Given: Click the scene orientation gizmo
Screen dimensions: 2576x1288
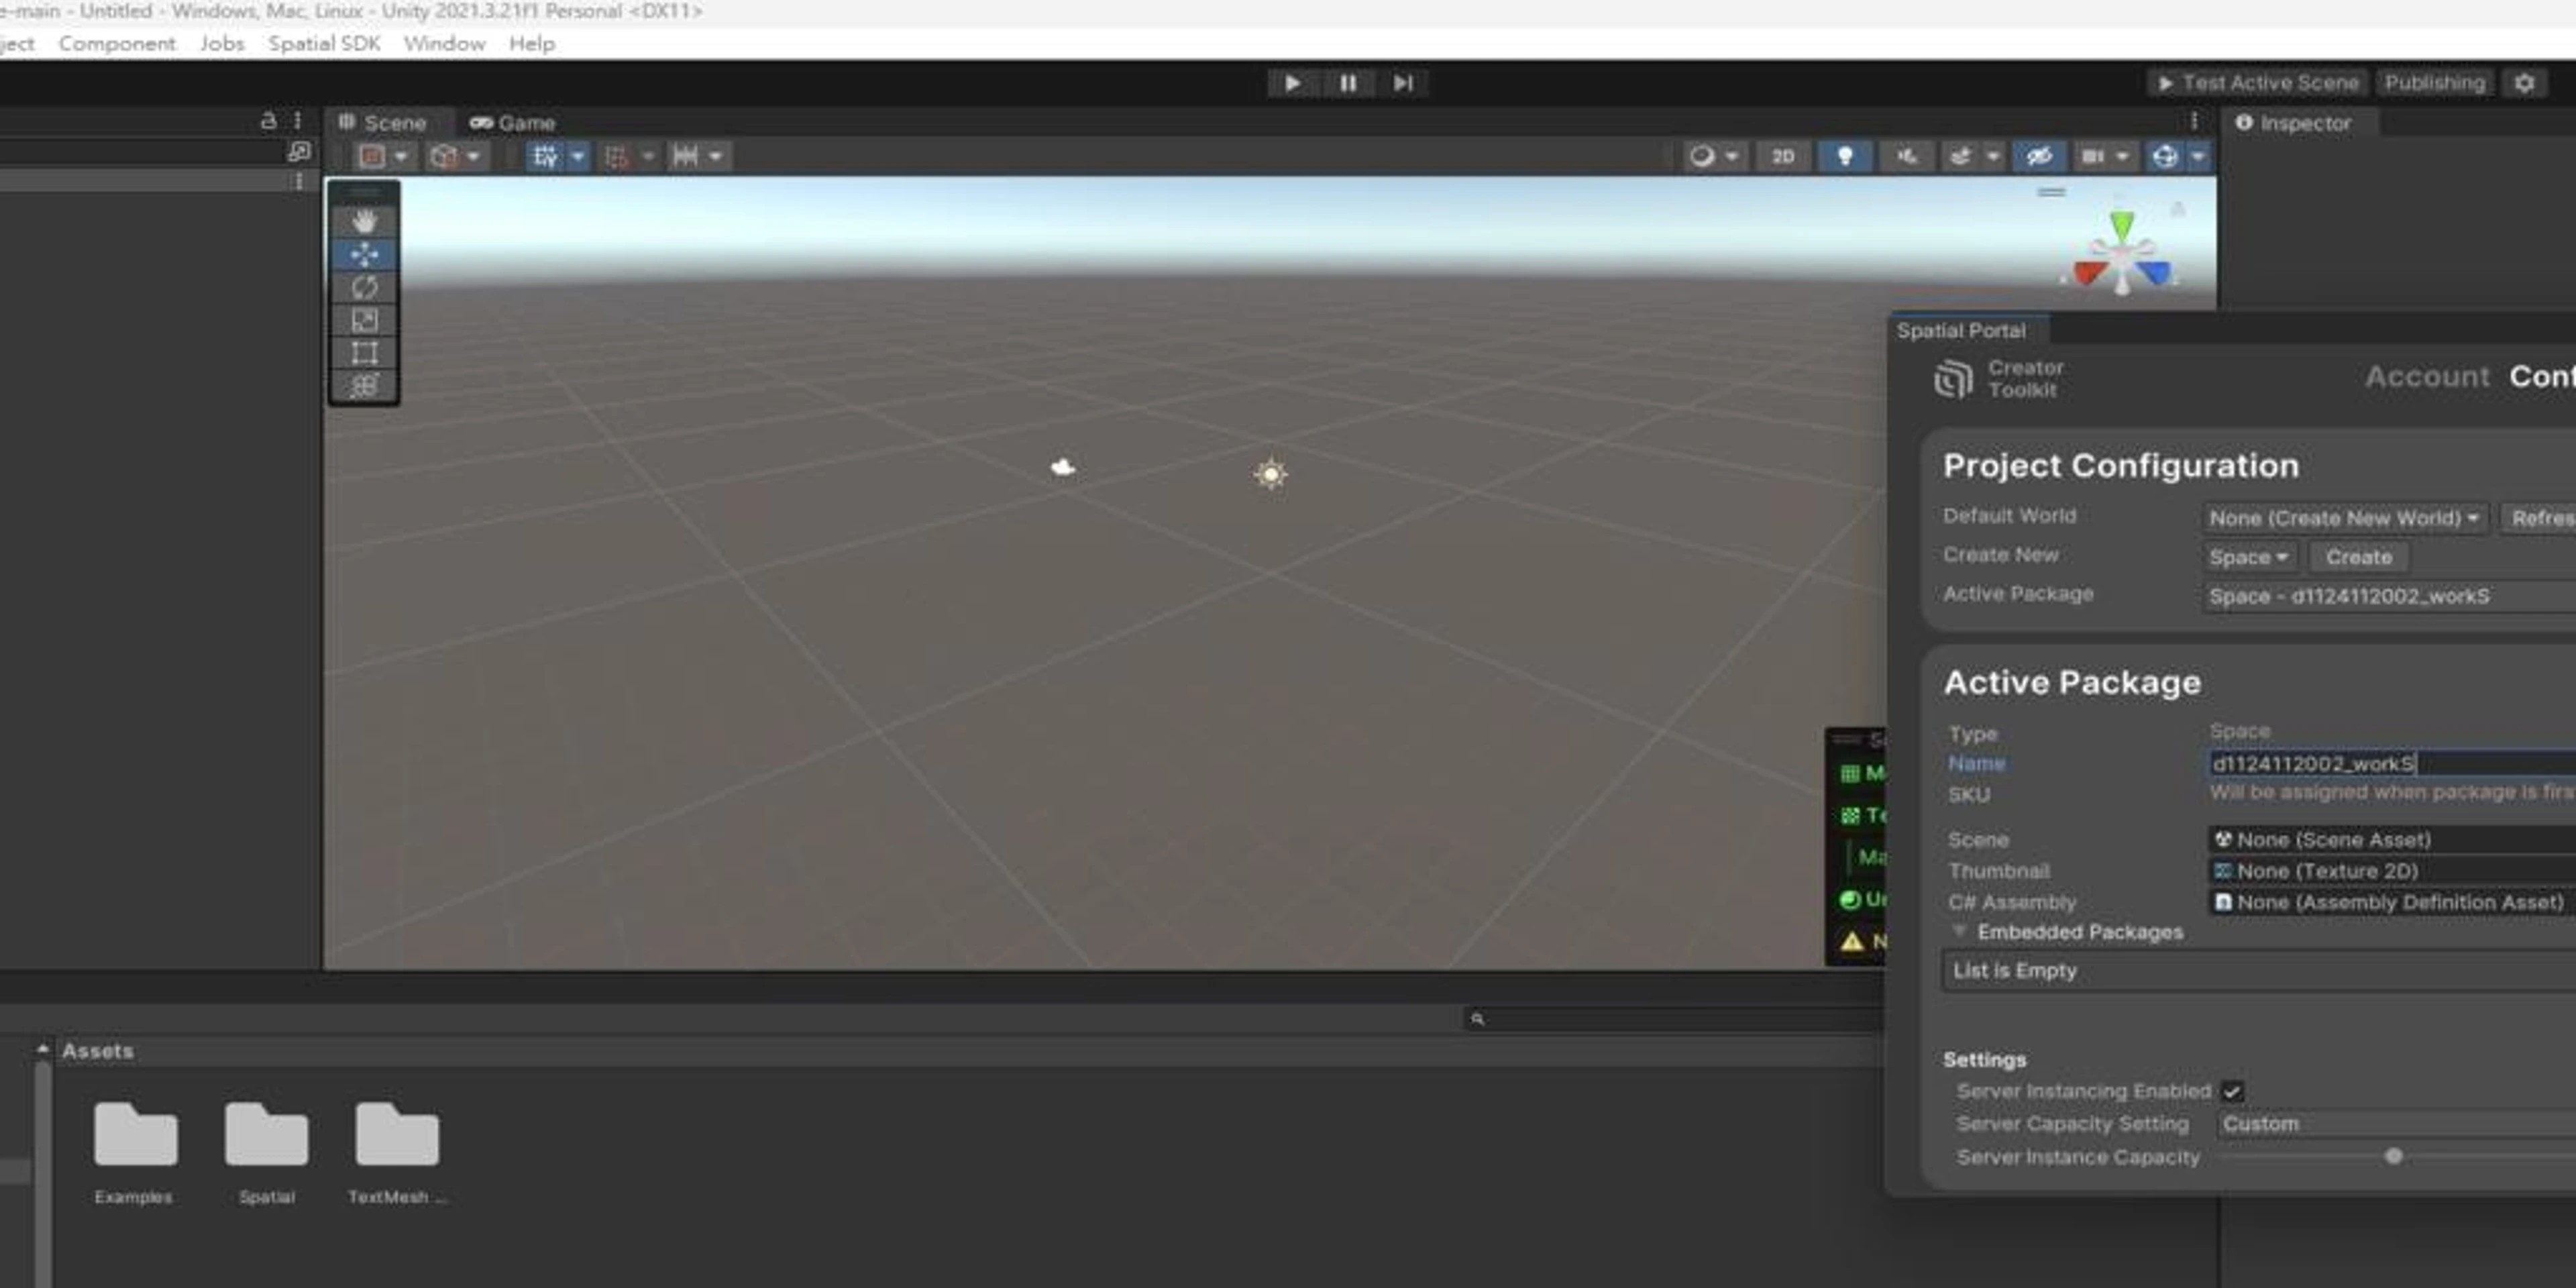Looking at the screenshot, I should pyautogui.click(x=2122, y=254).
